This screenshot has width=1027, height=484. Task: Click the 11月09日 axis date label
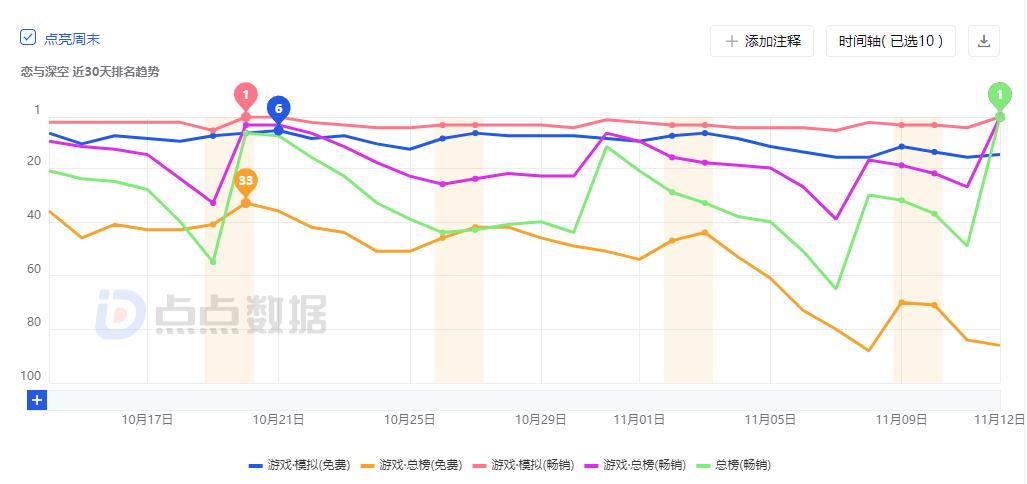[901, 419]
